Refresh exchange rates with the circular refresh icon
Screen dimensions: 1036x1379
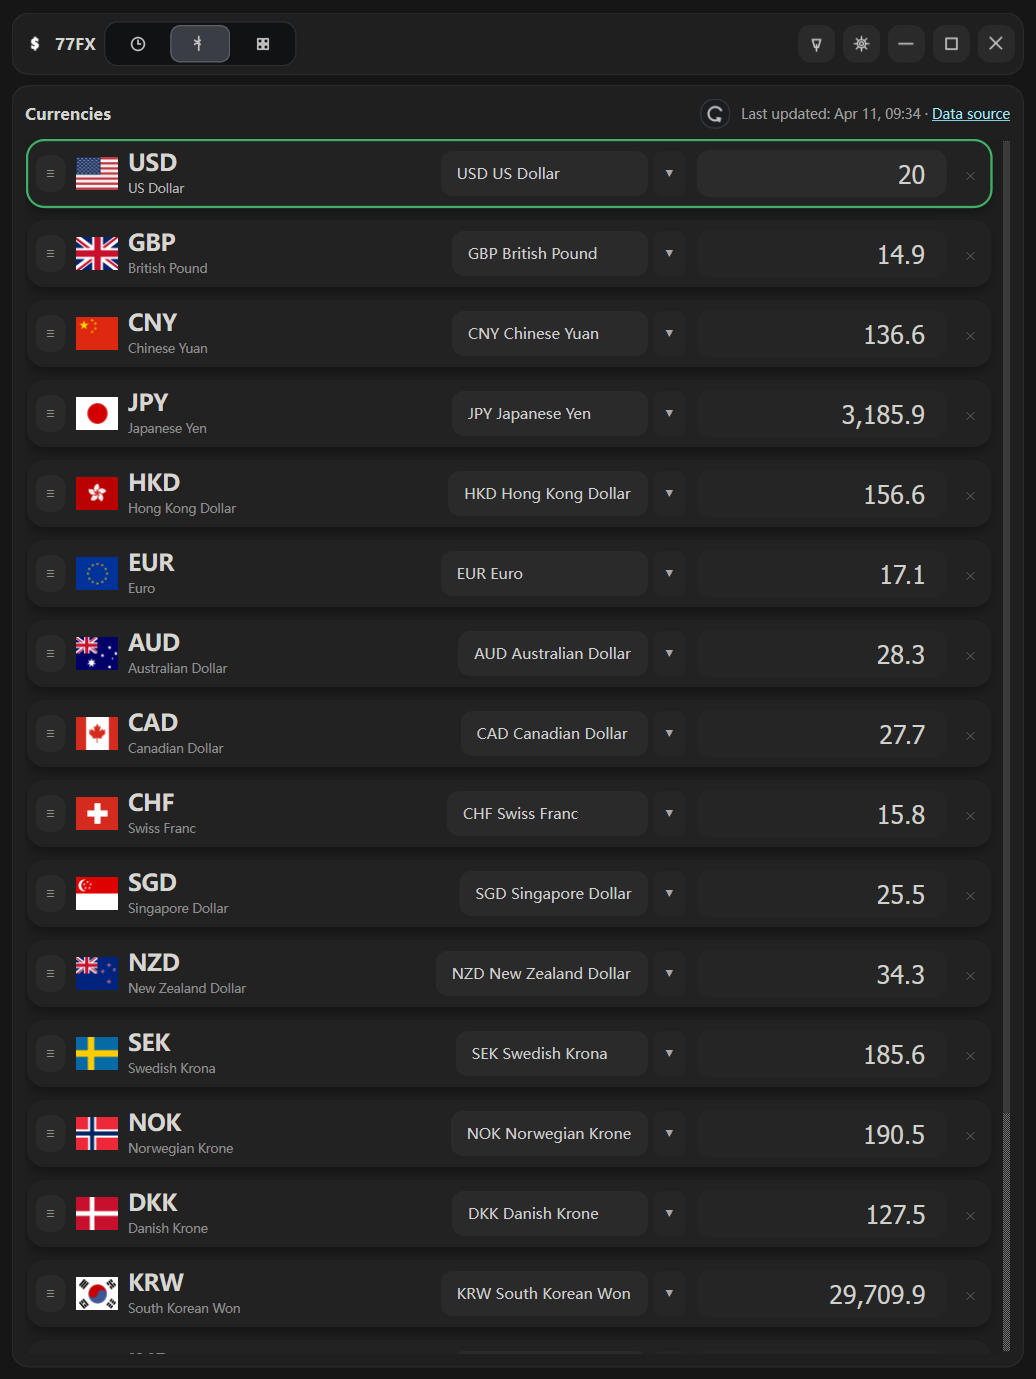714,114
